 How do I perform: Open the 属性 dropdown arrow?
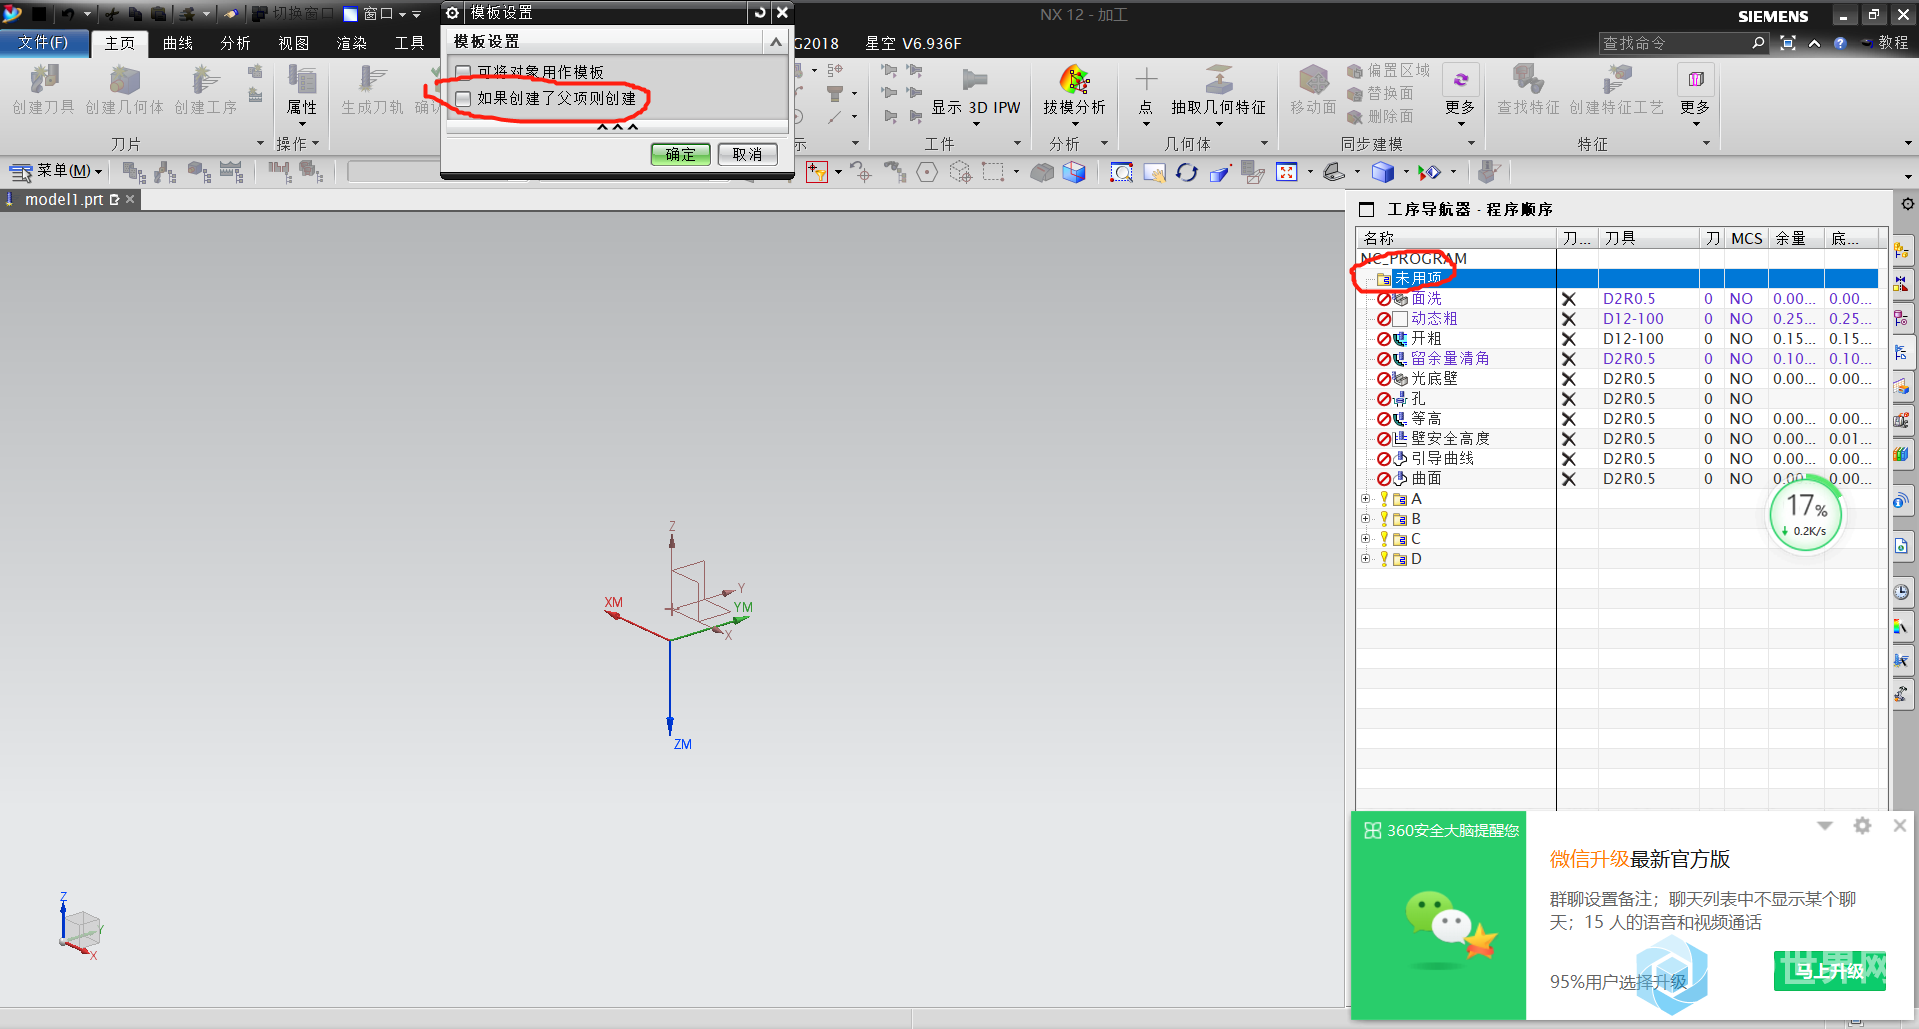pos(302,124)
